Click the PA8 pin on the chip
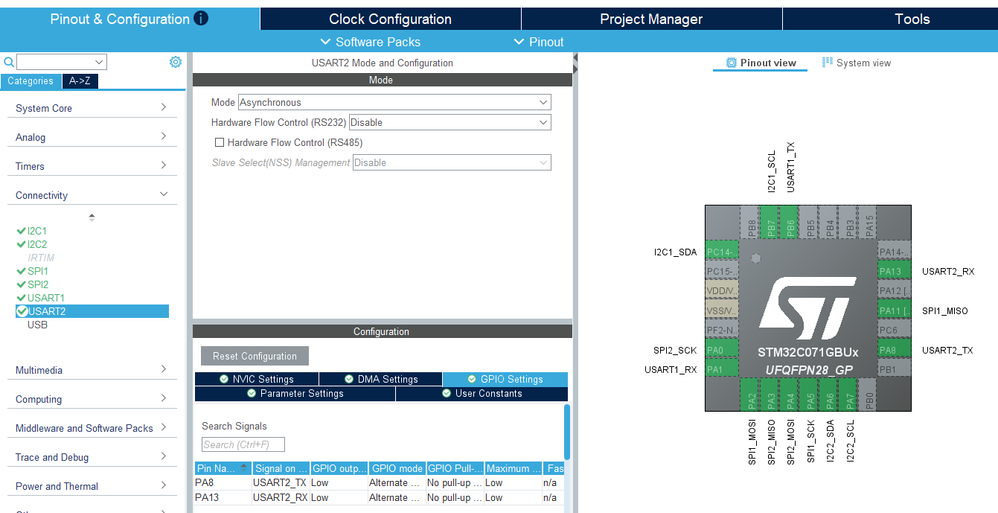The height and width of the screenshot is (513, 998). (x=894, y=350)
